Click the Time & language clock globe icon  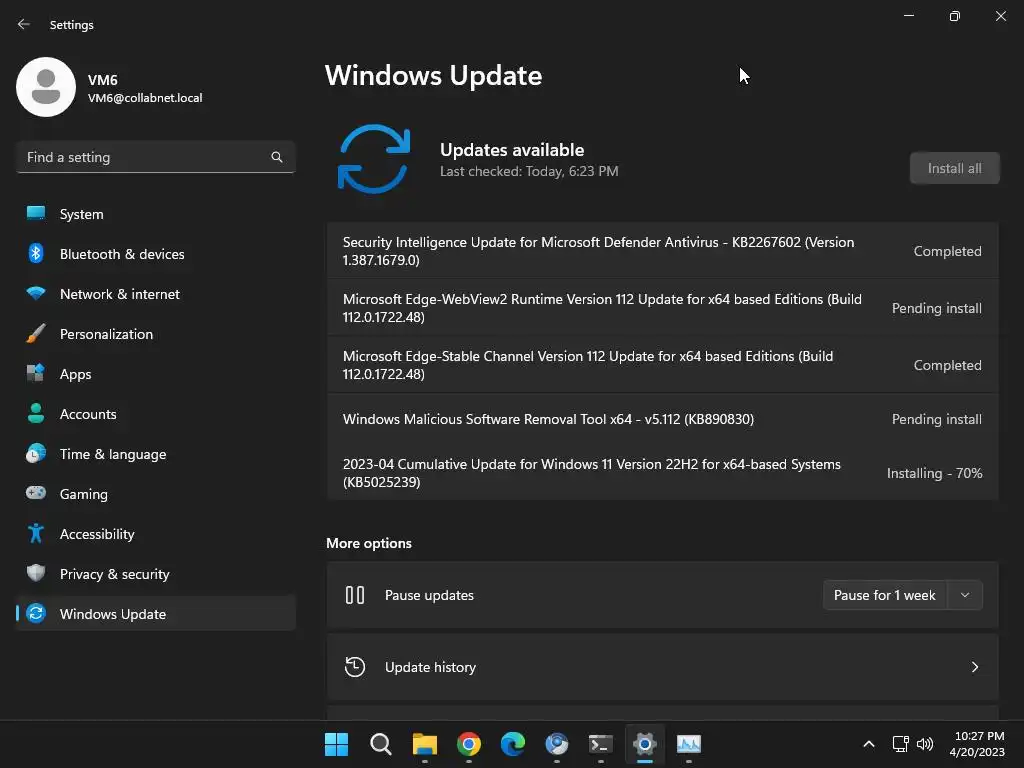pos(36,453)
